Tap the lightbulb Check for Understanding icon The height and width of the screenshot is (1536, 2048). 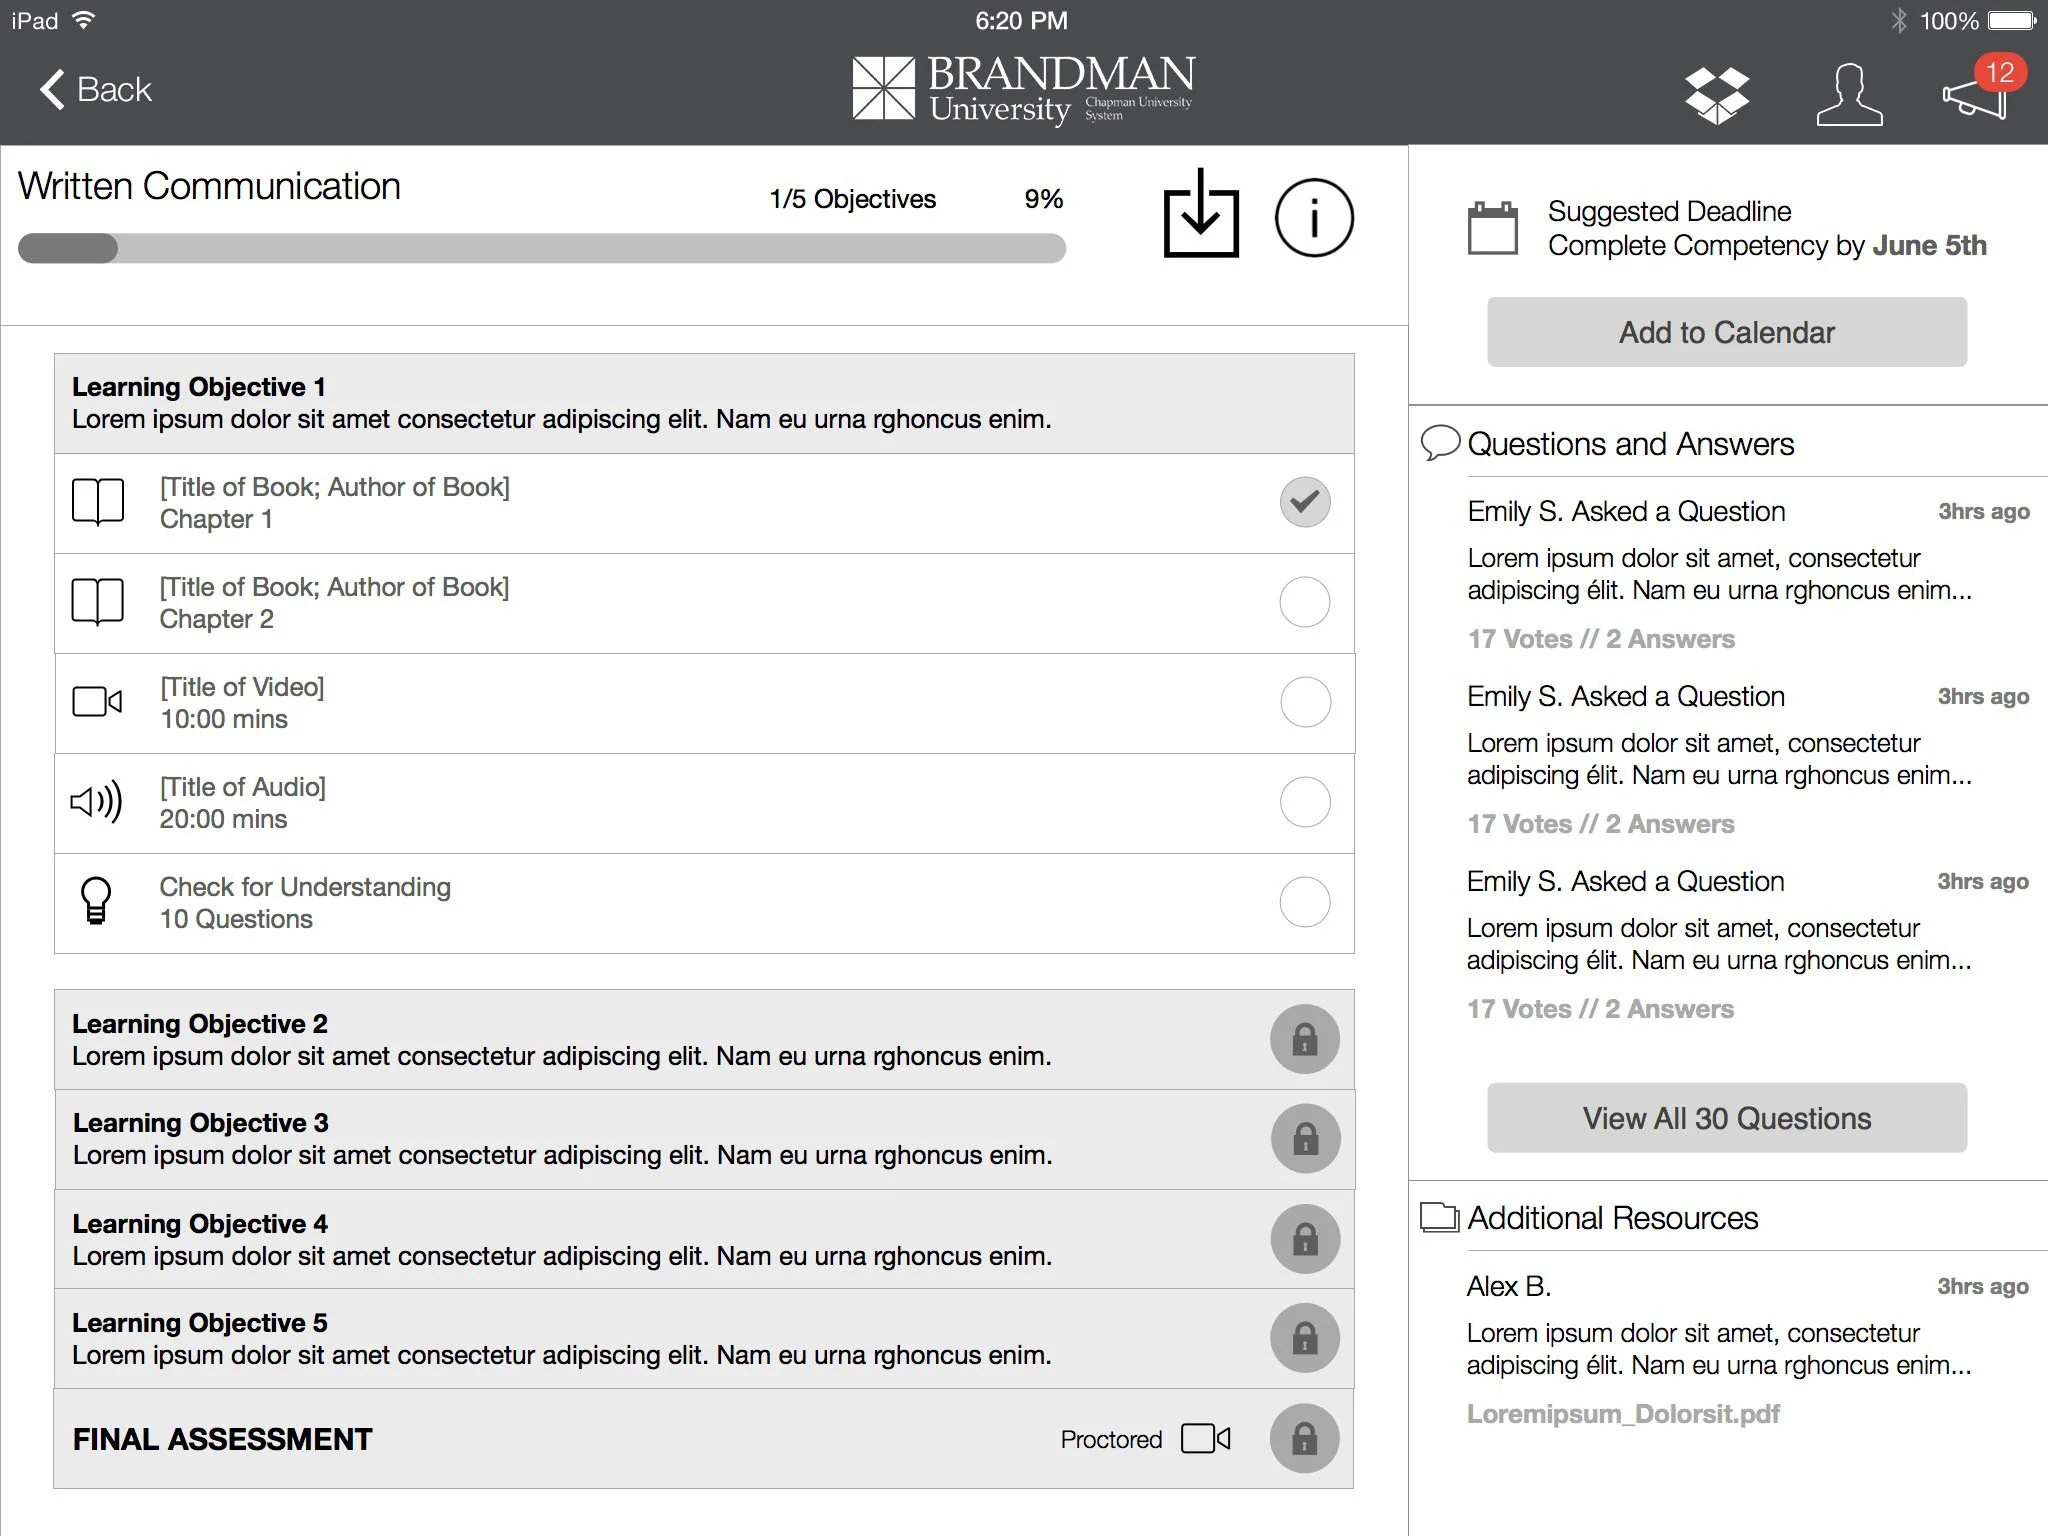tap(96, 901)
